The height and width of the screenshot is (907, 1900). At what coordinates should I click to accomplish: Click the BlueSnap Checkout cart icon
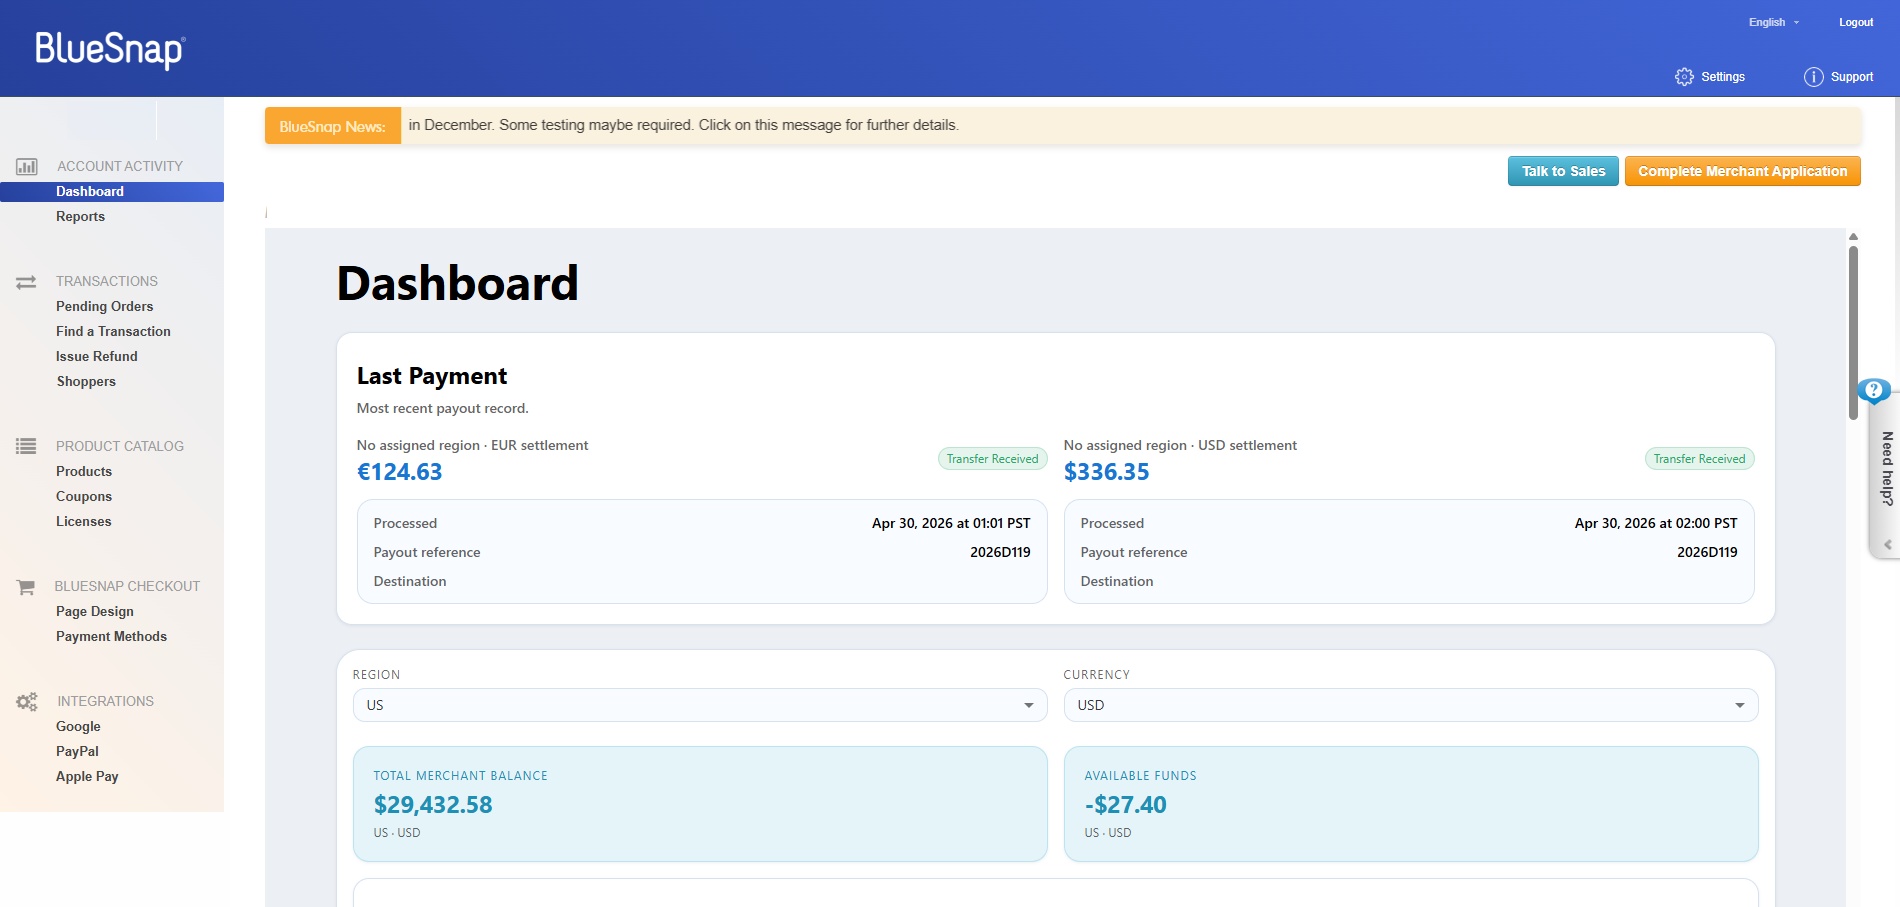[26, 587]
